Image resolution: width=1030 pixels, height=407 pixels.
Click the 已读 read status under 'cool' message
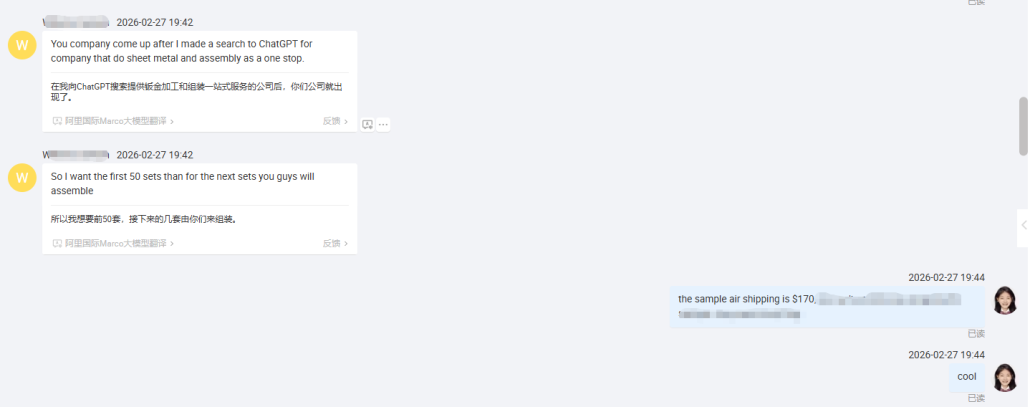click(976, 398)
